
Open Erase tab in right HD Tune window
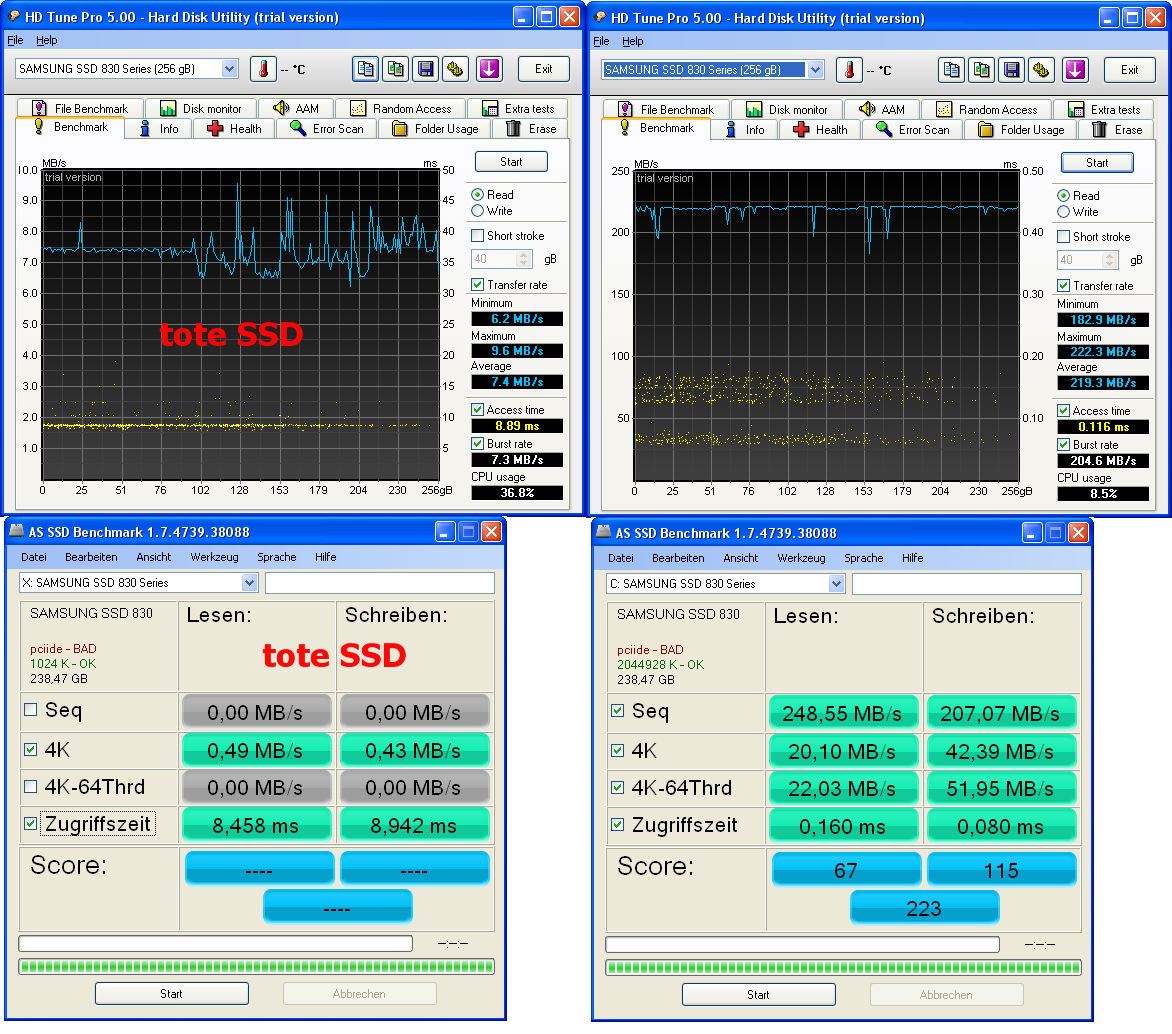[1117, 129]
